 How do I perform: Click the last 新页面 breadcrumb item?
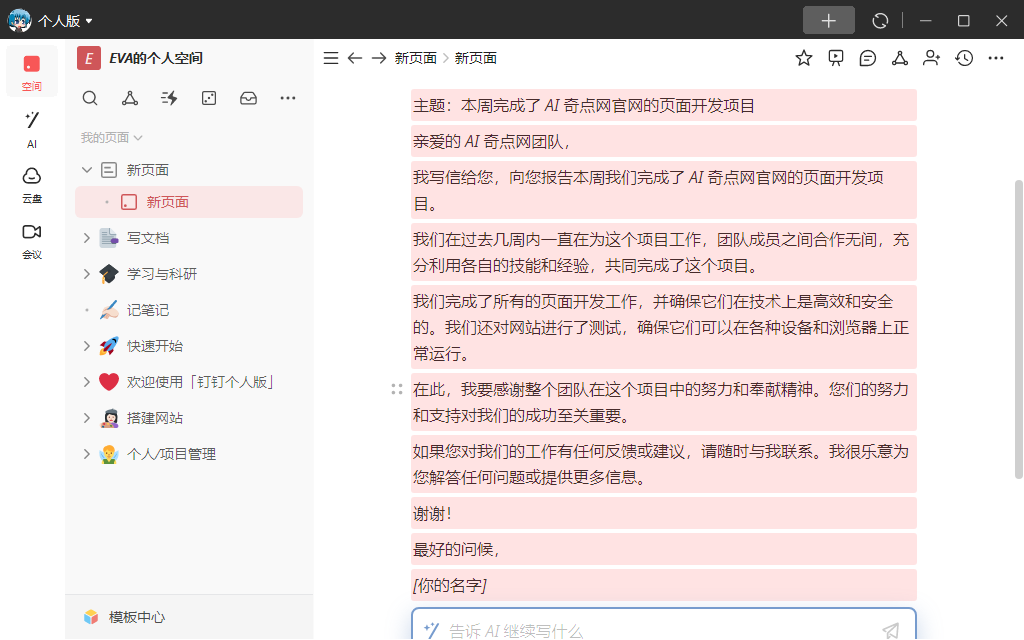pyautogui.click(x=475, y=58)
